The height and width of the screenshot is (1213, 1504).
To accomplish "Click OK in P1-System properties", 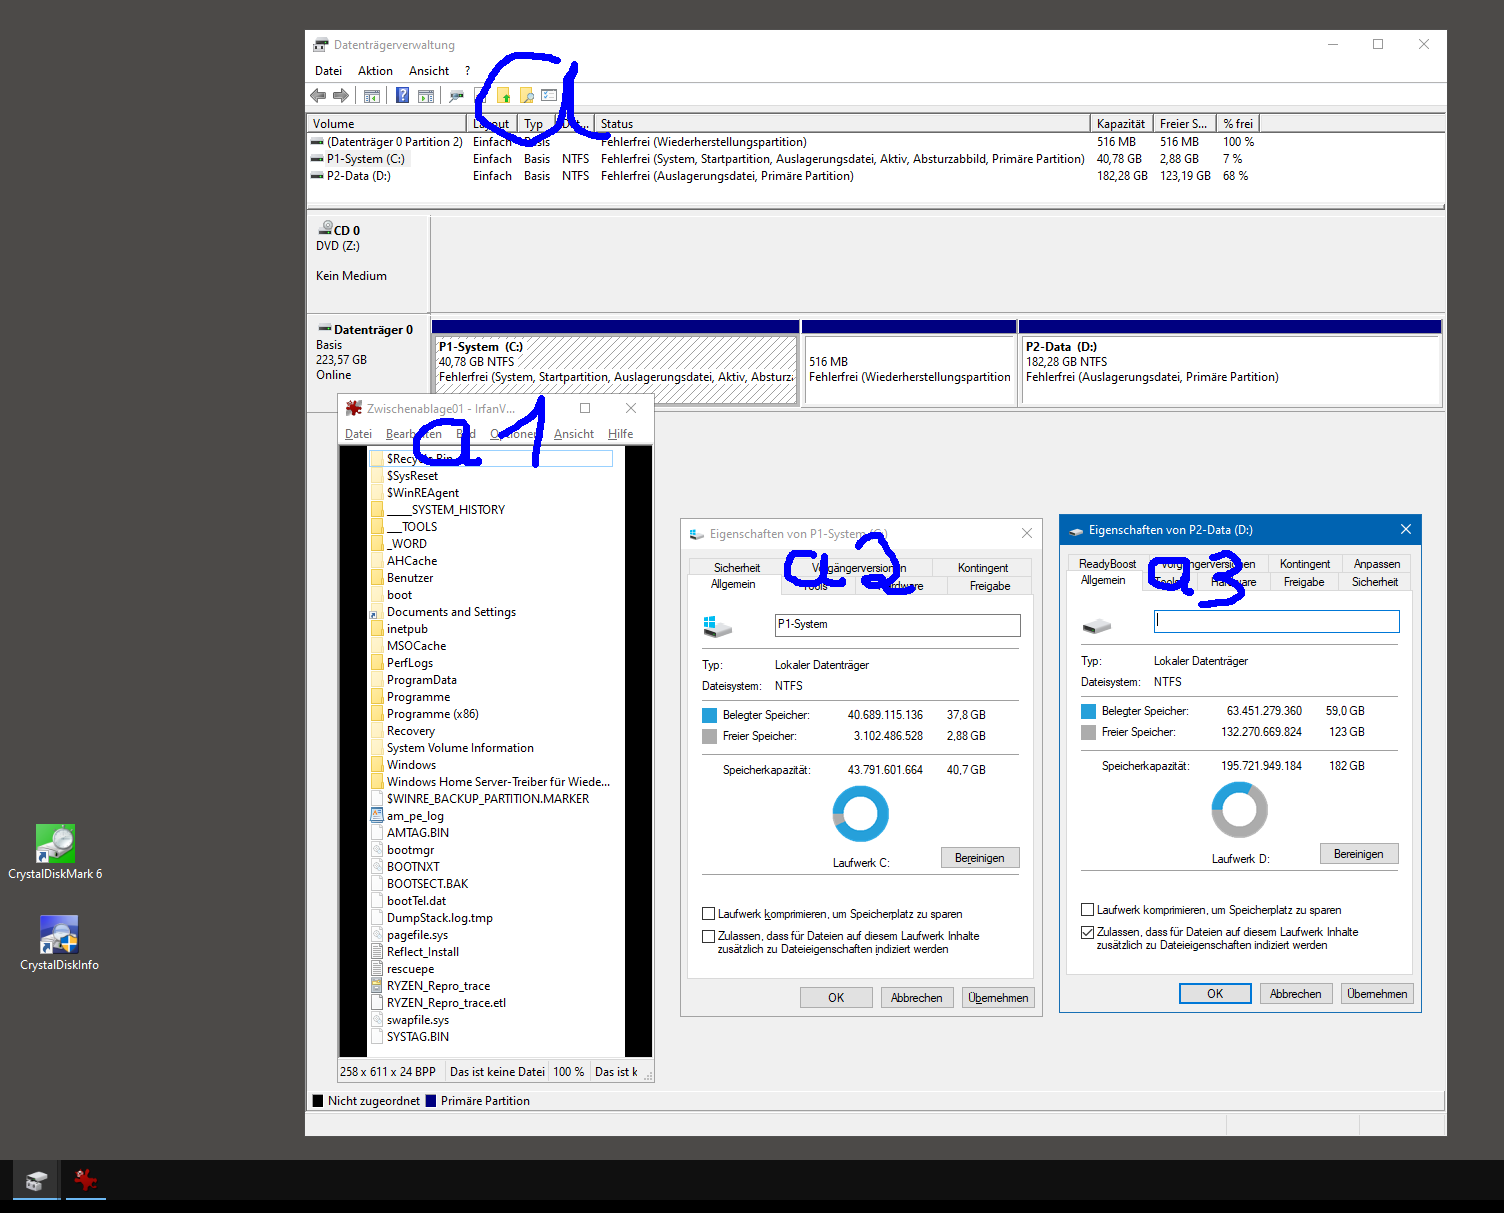I will [836, 998].
